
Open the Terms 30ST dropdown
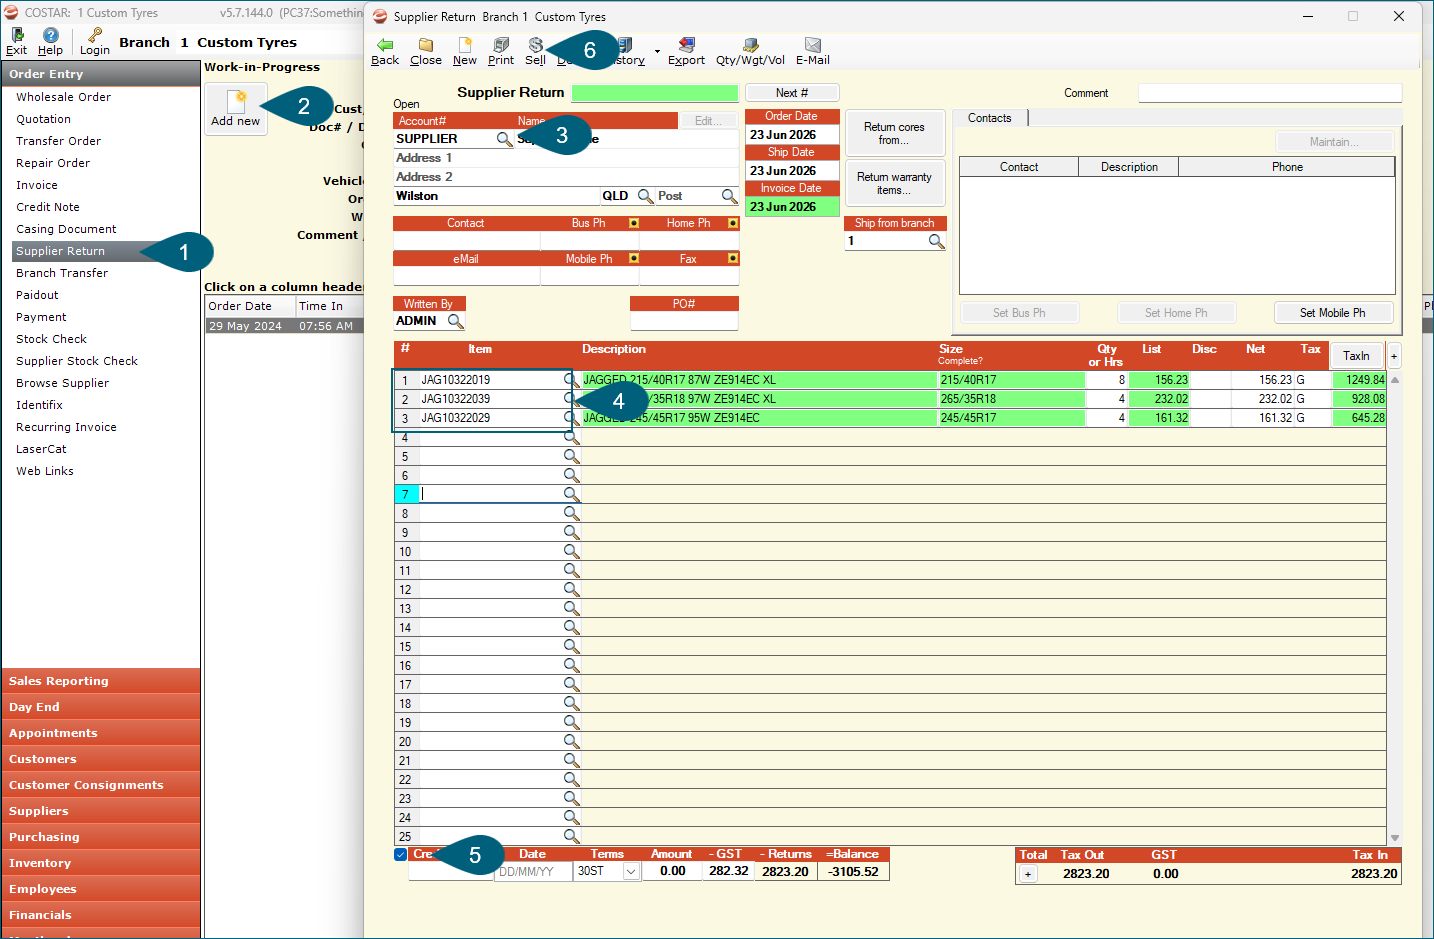pos(631,871)
